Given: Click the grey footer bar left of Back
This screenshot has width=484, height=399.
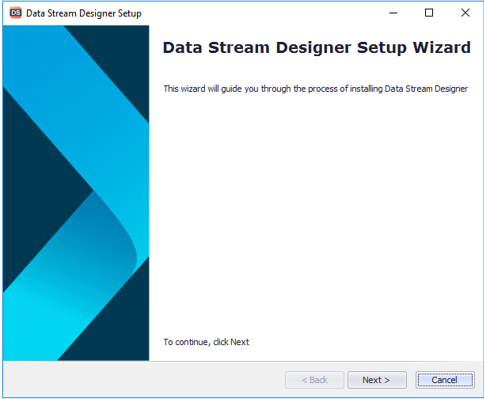Looking at the screenshot, I should (143, 380).
